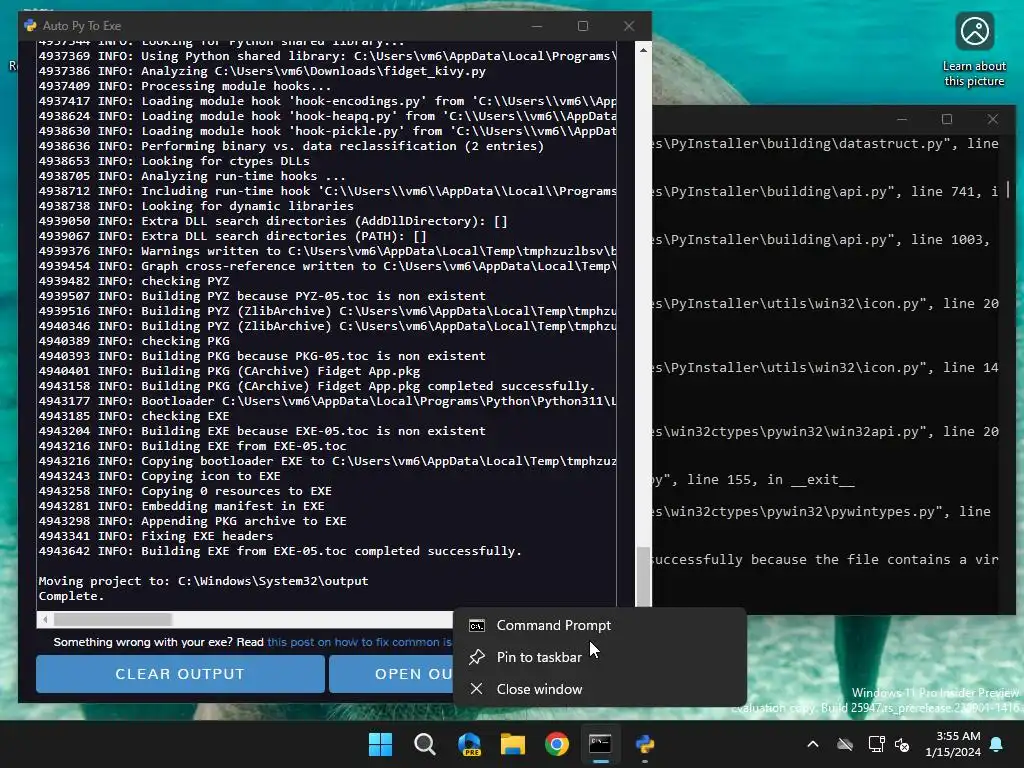Launch Microsoft Edge preview from taskbar
Image resolution: width=1024 pixels, height=768 pixels.
click(469, 744)
